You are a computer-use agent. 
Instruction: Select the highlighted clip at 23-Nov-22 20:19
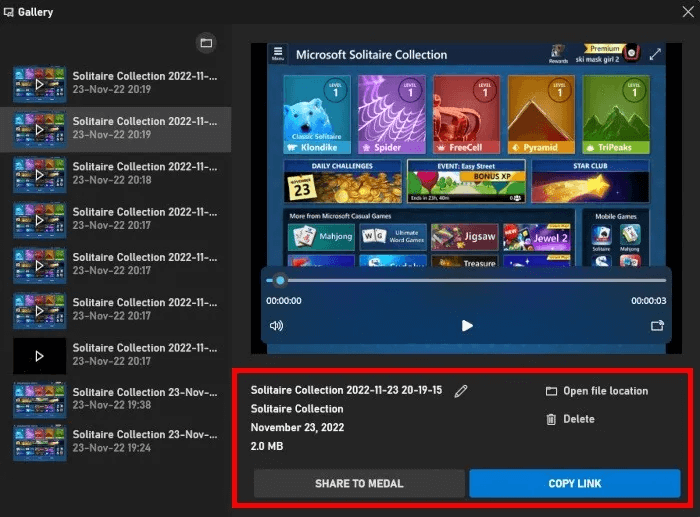pyautogui.click(x=116, y=129)
